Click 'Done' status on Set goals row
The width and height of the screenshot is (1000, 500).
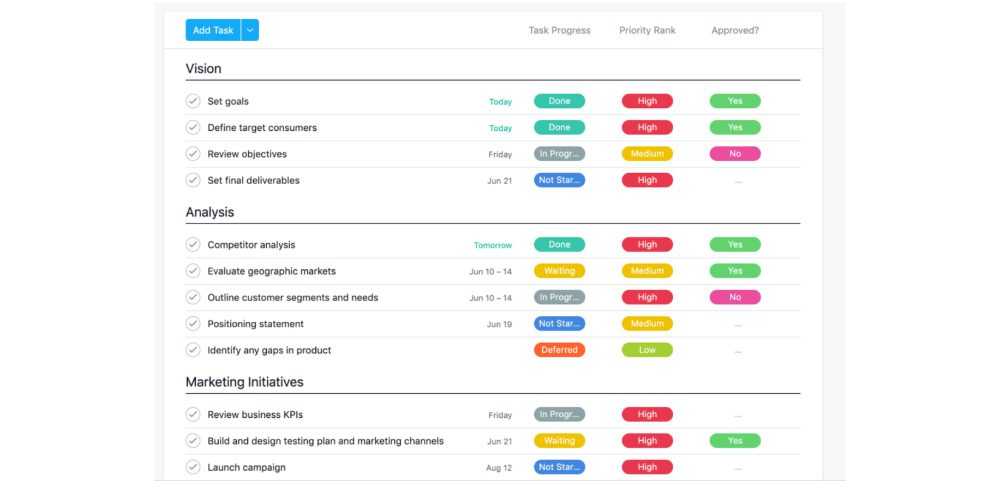point(559,101)
